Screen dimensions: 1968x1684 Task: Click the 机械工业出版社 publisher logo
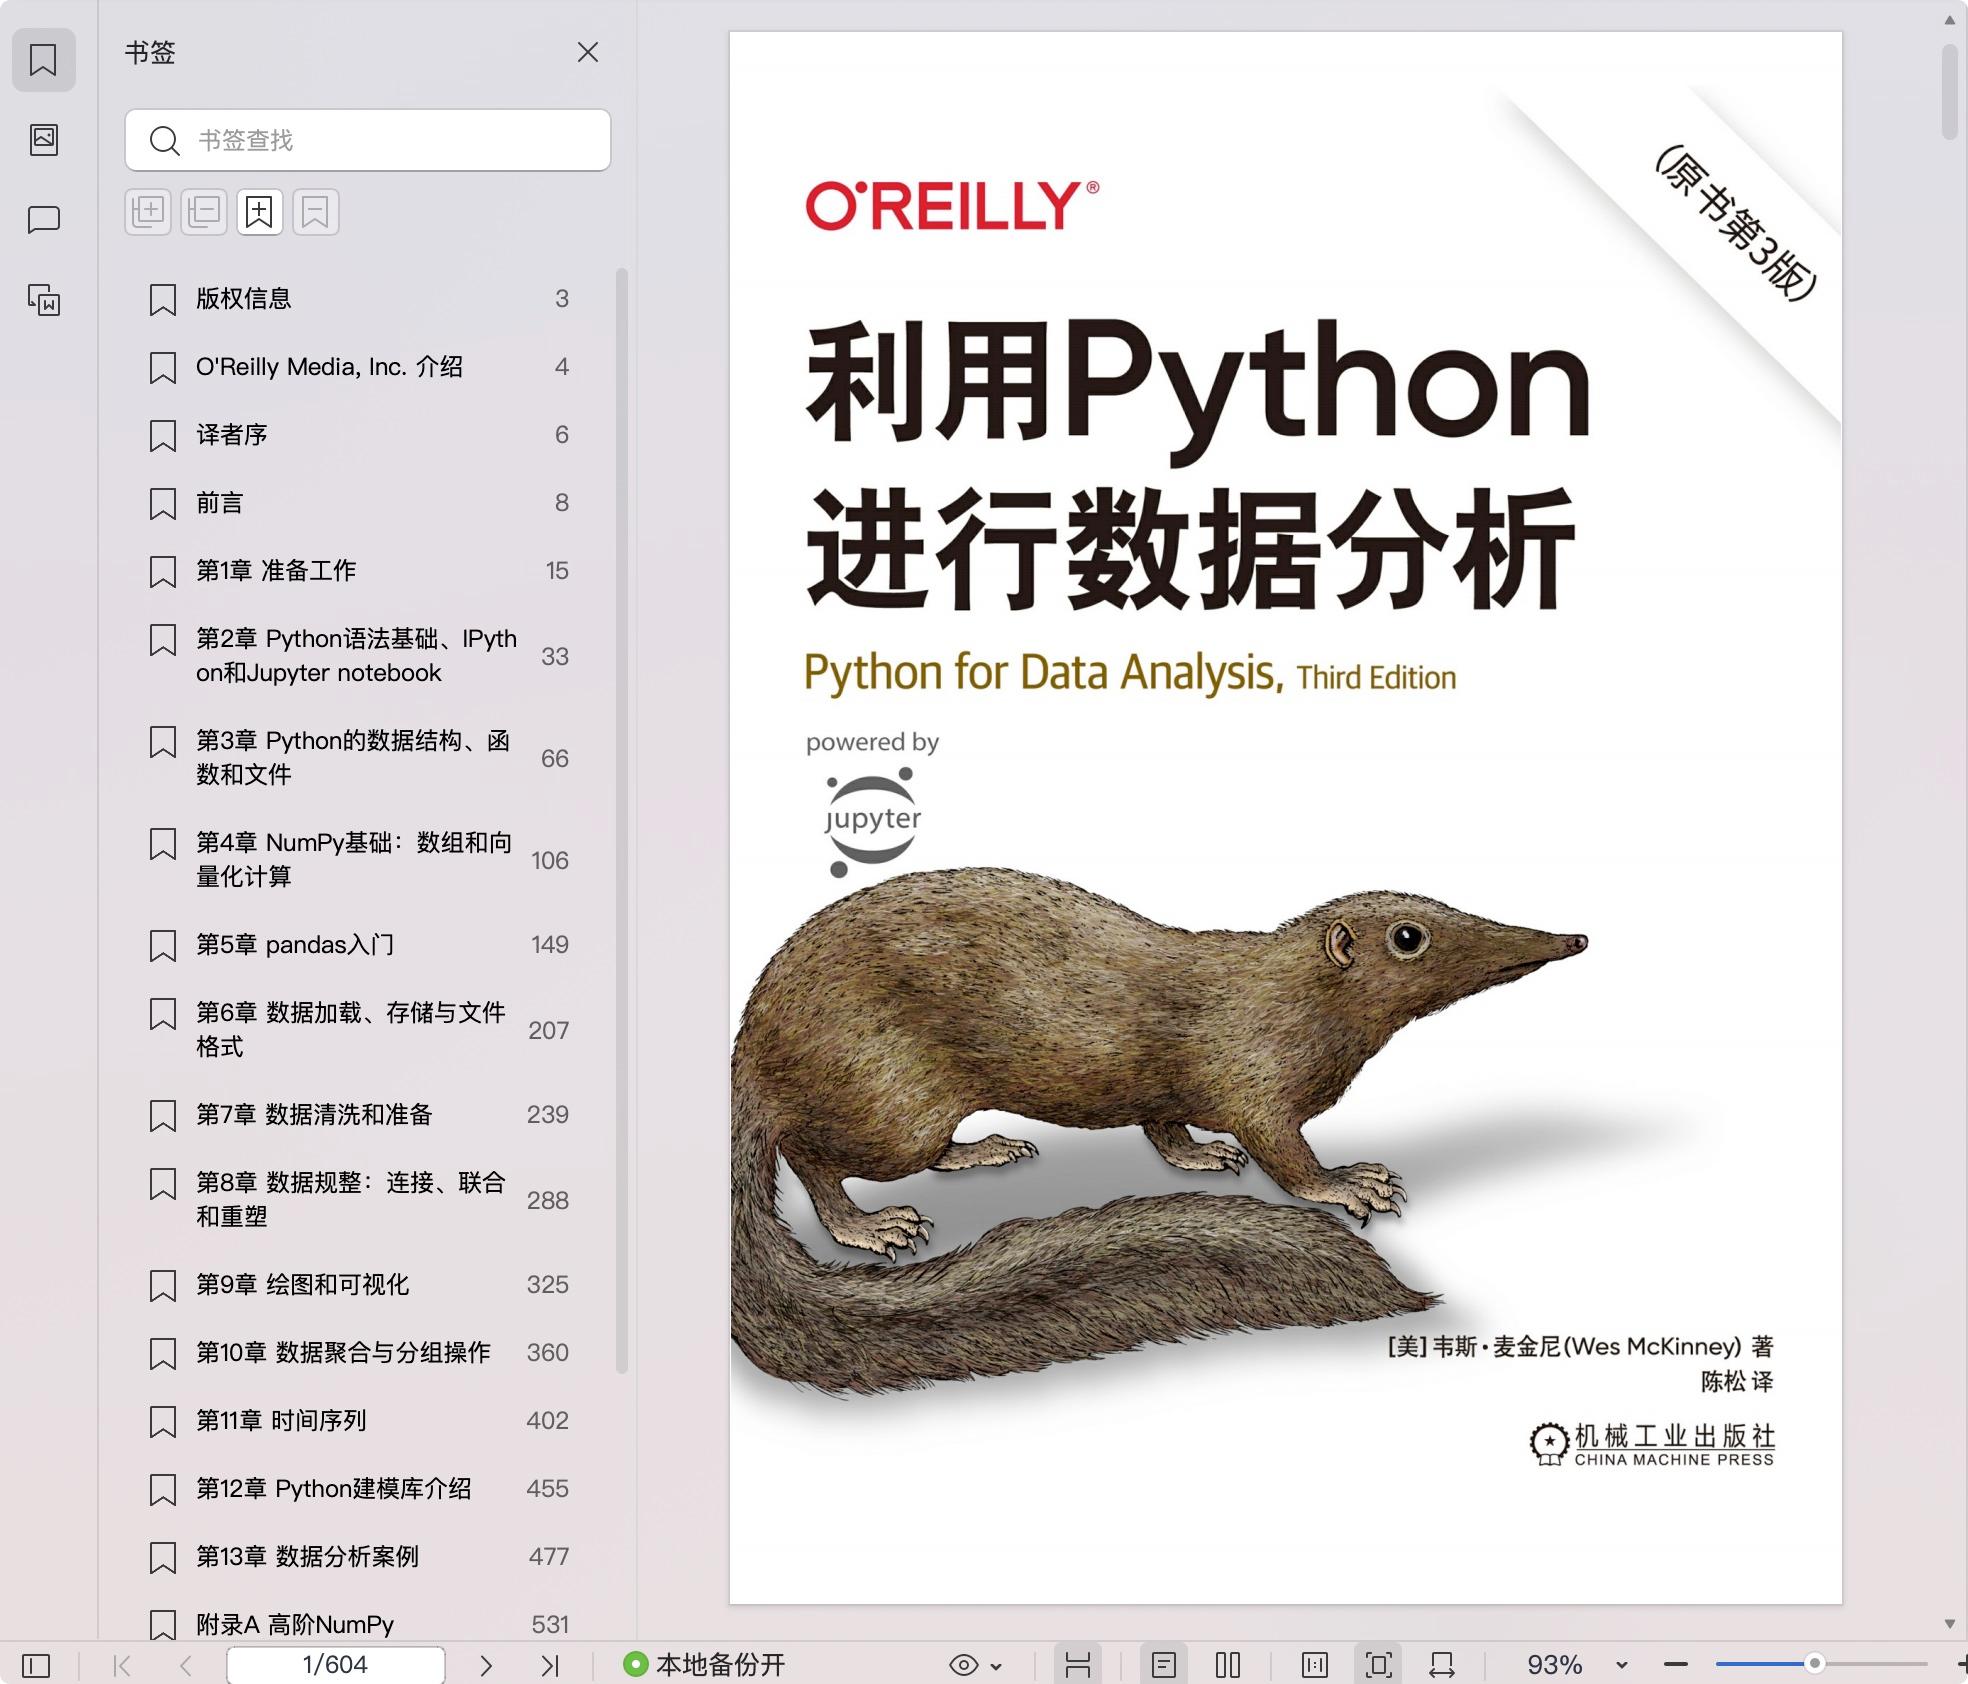[x=1651, y=1445]
